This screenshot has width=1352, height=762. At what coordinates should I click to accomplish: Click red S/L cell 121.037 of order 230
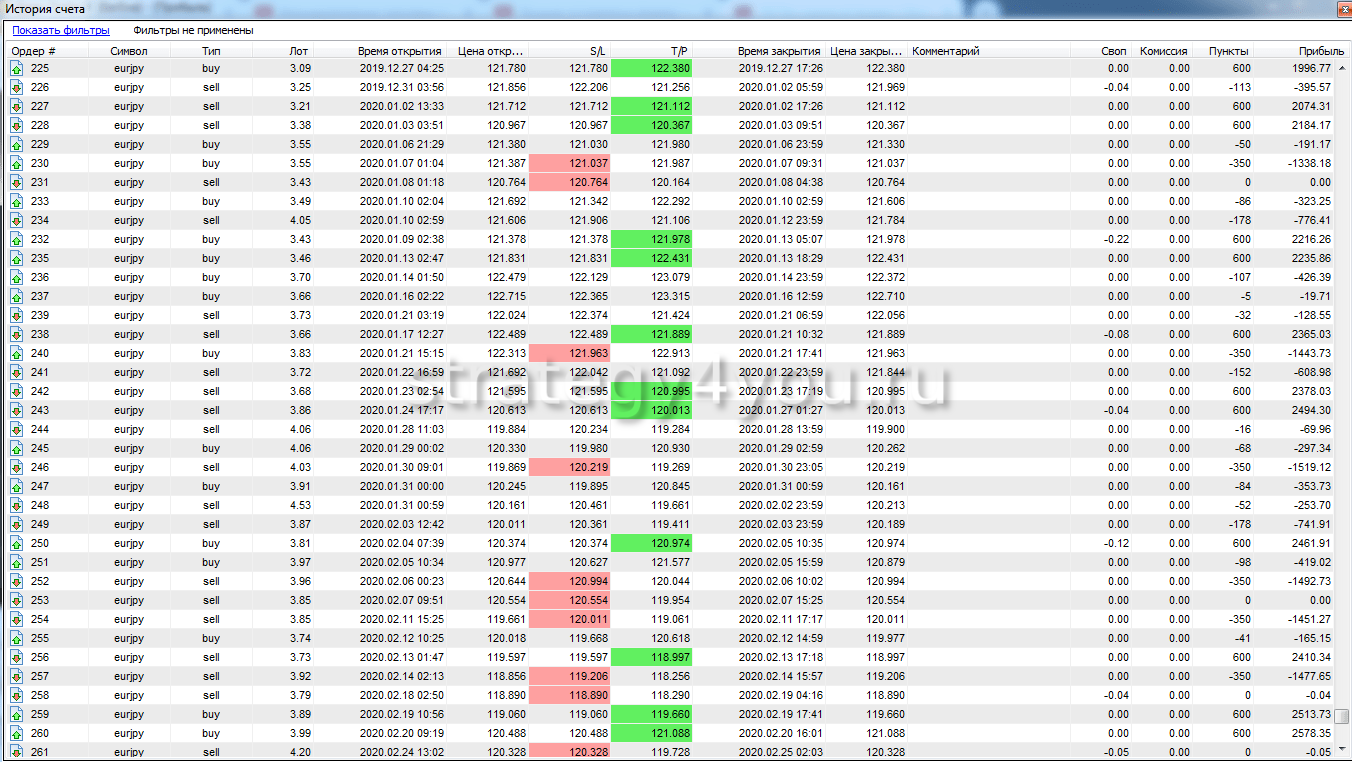[x=569, y=163]
